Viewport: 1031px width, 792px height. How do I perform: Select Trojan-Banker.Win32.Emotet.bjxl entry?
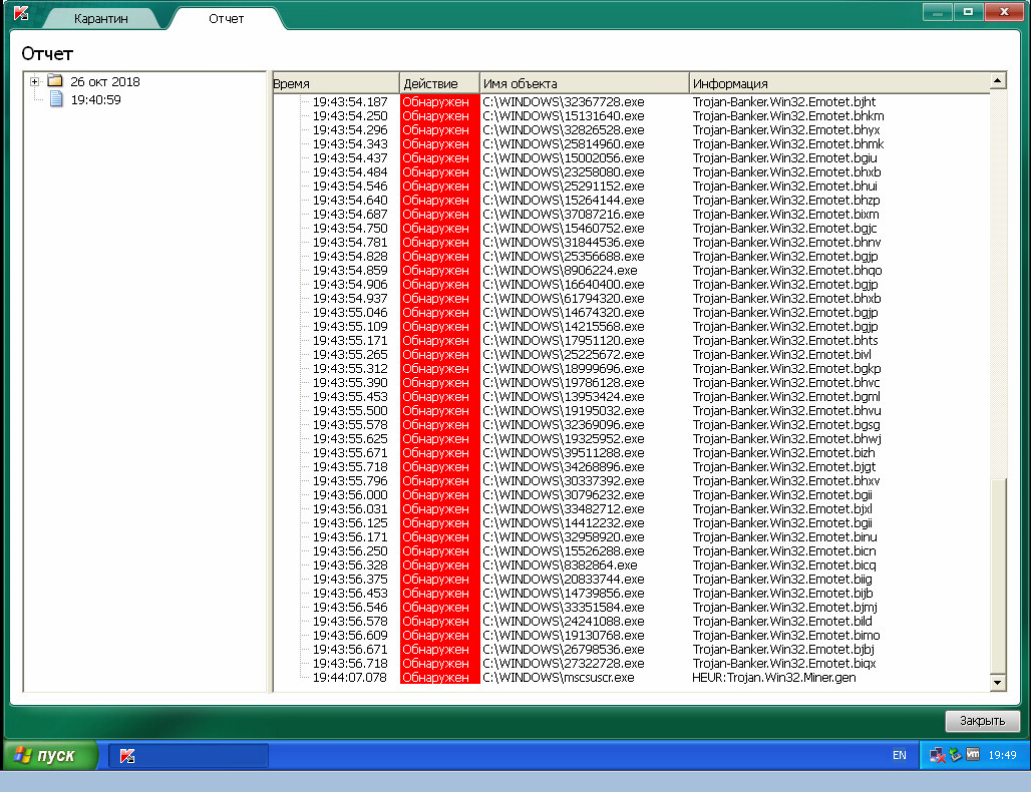click(782, 509)
